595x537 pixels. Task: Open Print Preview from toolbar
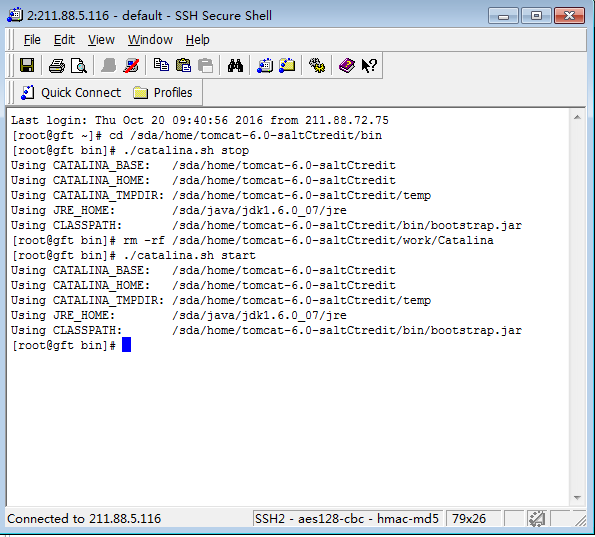coord(79,66)
